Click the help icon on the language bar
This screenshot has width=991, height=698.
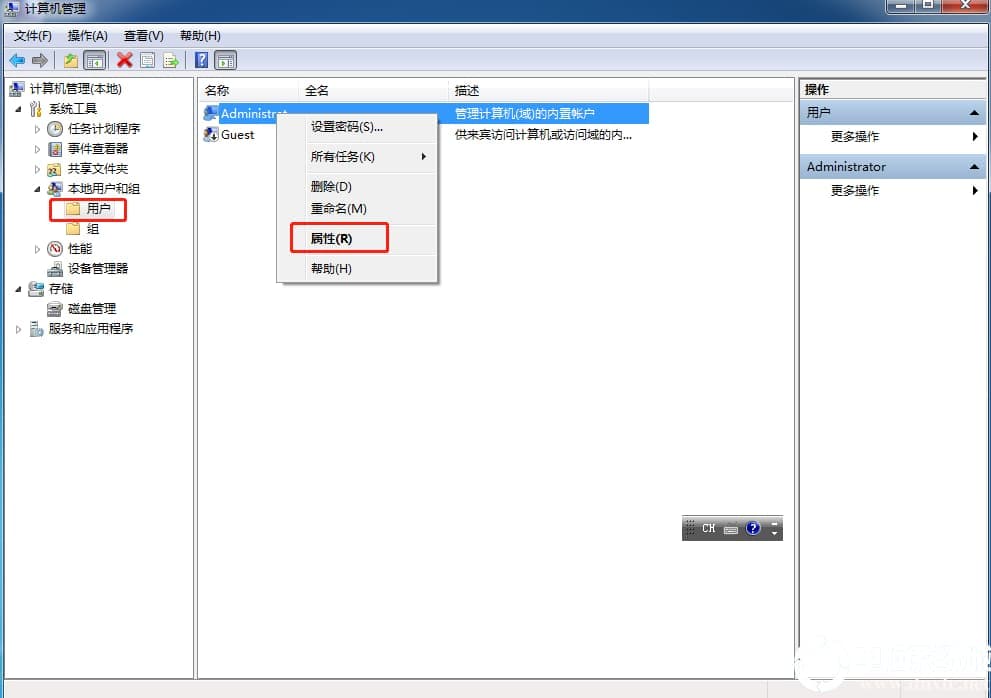click(753, 528)
